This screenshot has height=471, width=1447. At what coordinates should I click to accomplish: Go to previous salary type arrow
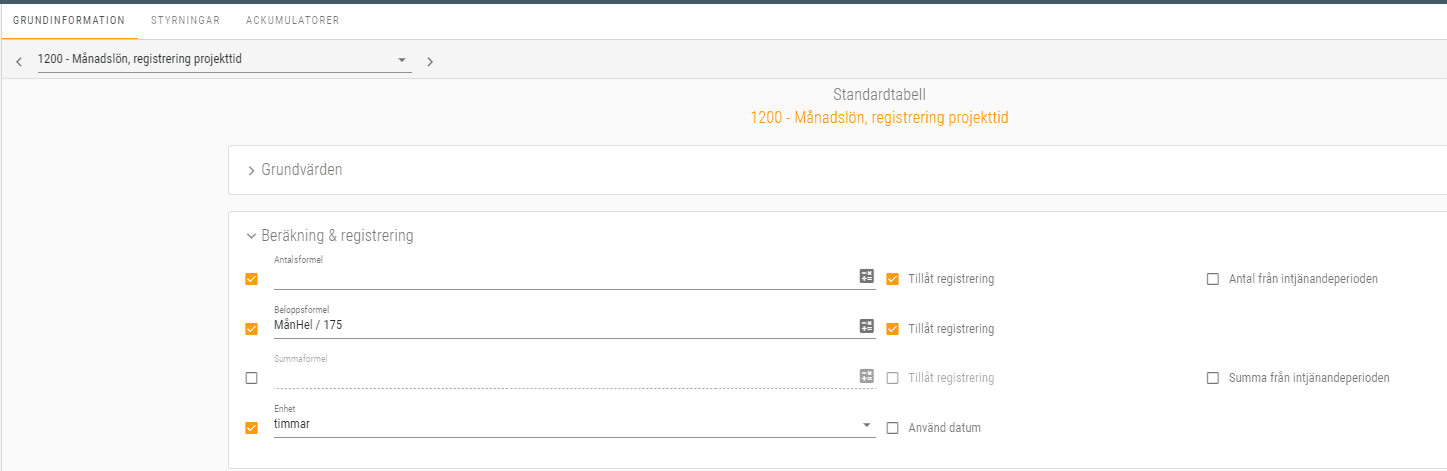(19, 61)
